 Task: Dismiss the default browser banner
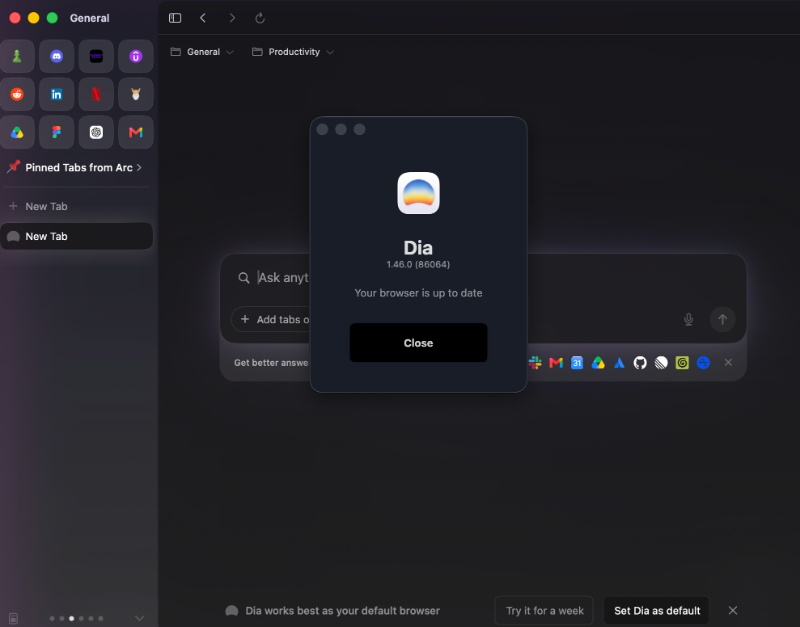click(733, 610)
